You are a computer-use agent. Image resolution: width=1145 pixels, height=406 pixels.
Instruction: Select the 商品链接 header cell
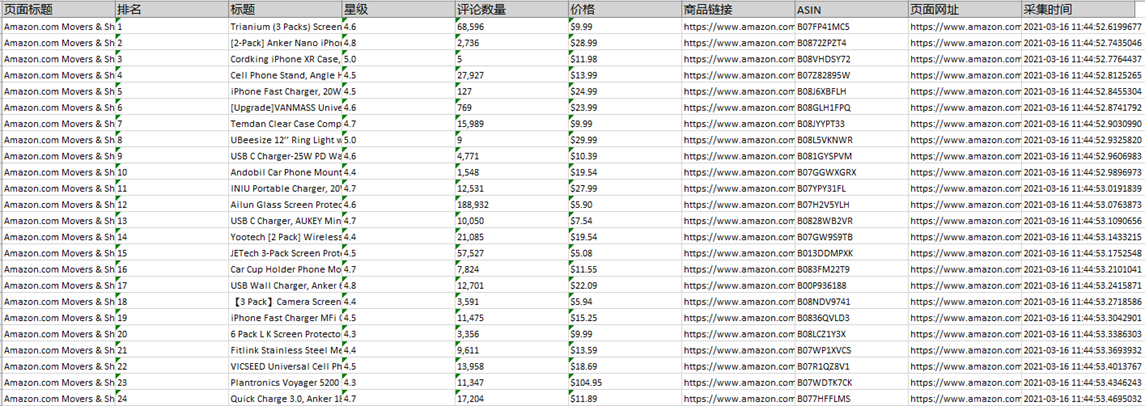coord(738,10)
